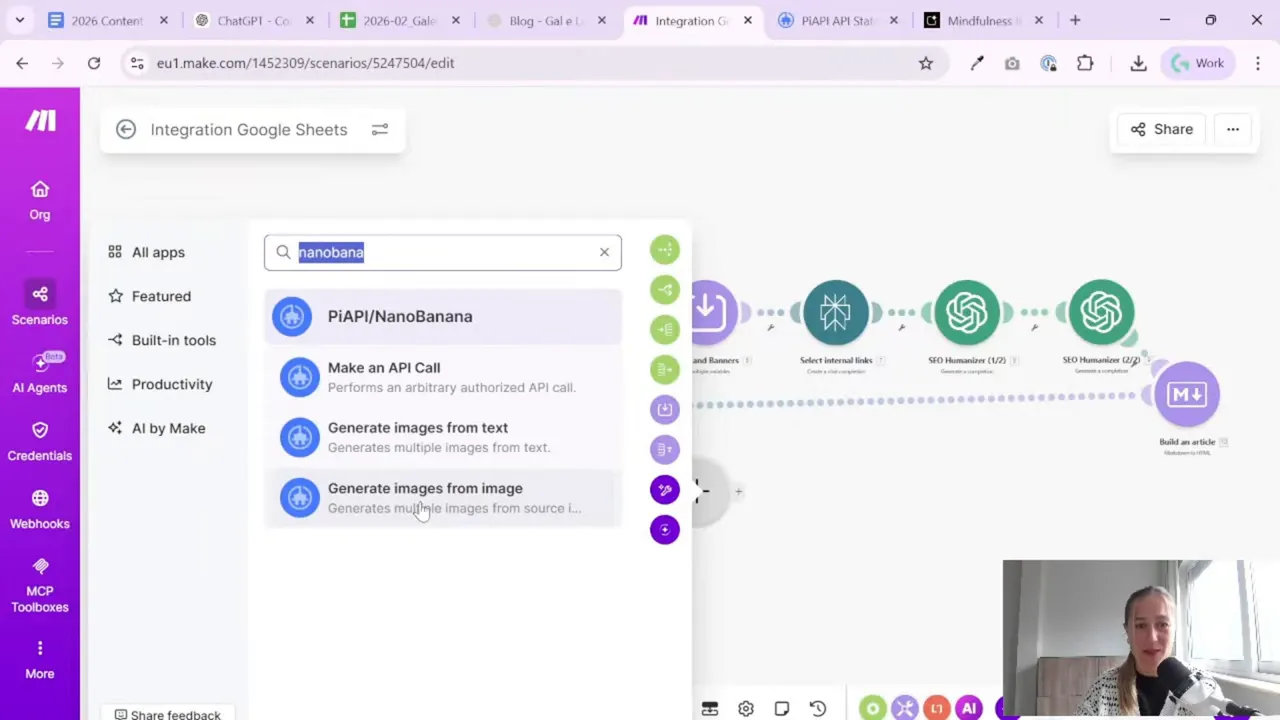Open a new browser tab

coord(1075,20)
